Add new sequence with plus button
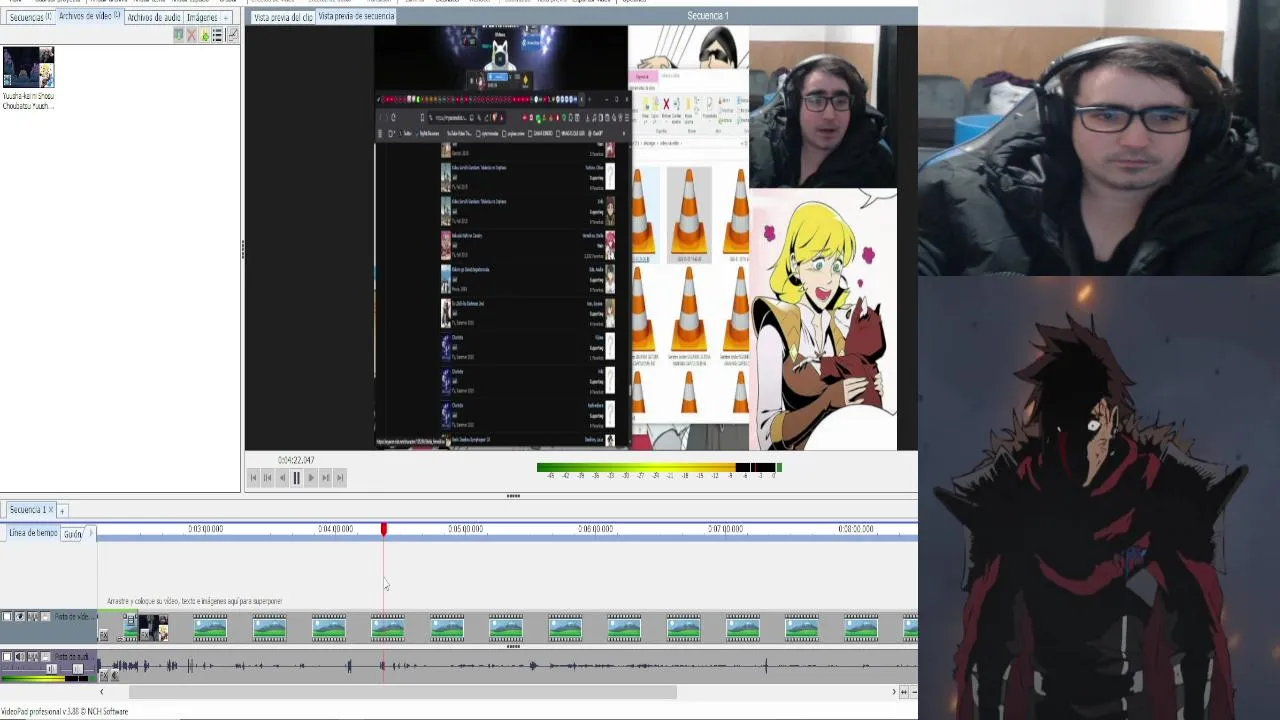Viewport: 1280px width, 720px height. (61, 511)
